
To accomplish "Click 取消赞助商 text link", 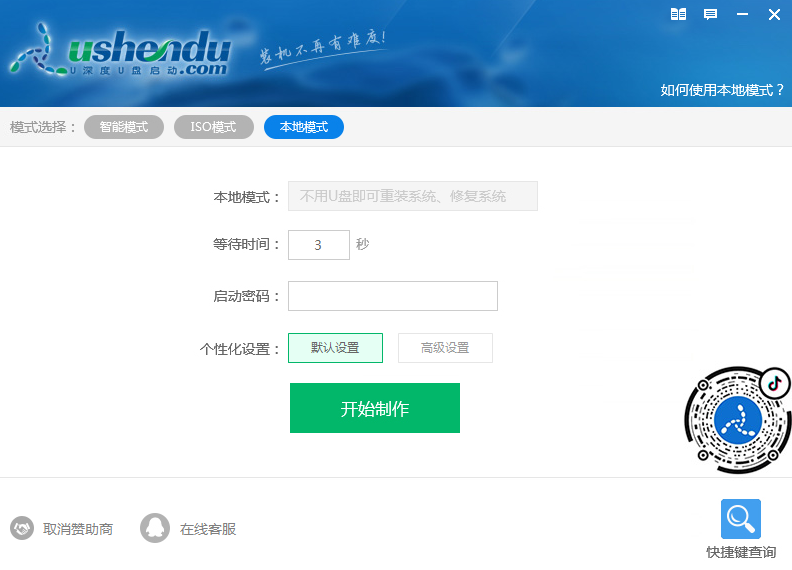I will (78, 529).
